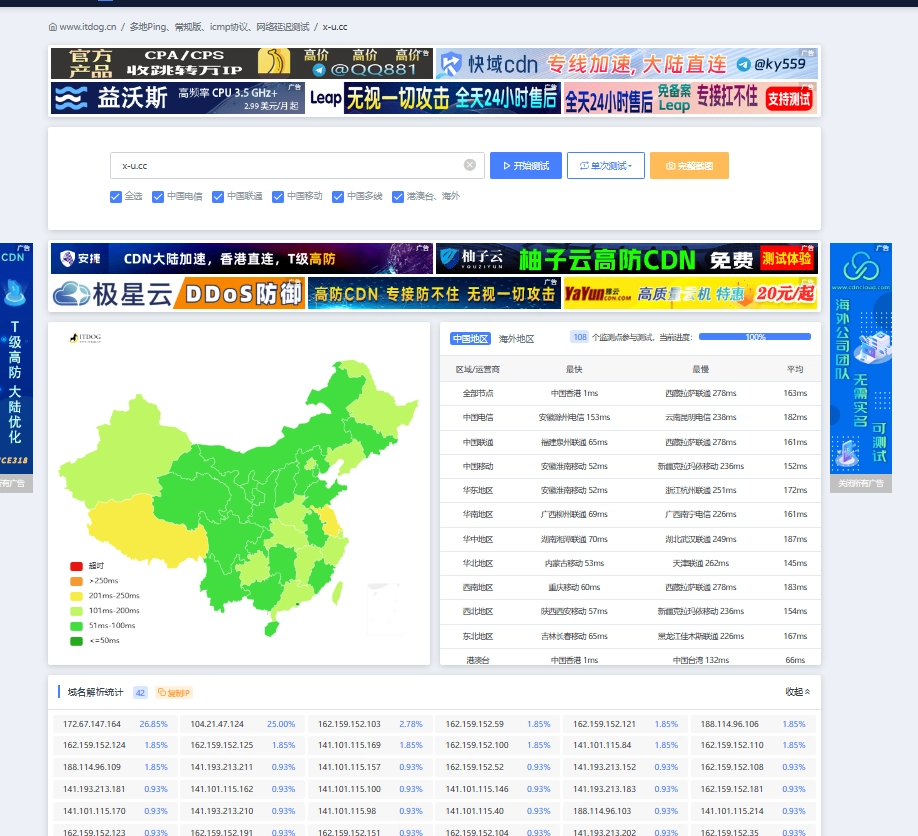Screen dimensions: 918x836
Task: Open the 极星云 DDoS防御 banner ad
Action: coord(177,293)
